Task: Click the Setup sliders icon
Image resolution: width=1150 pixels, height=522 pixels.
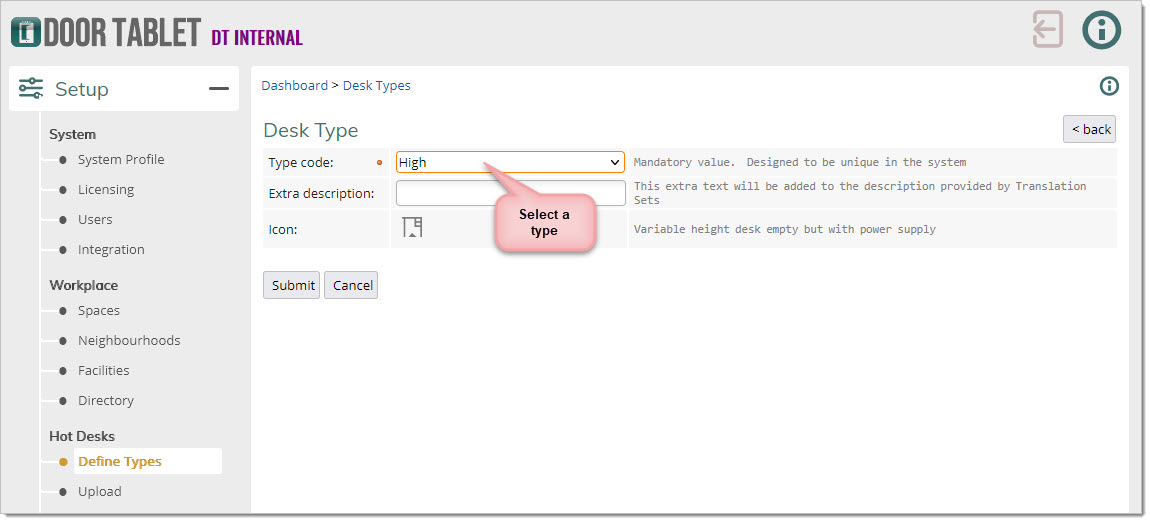Action: (x=31, y=89)
